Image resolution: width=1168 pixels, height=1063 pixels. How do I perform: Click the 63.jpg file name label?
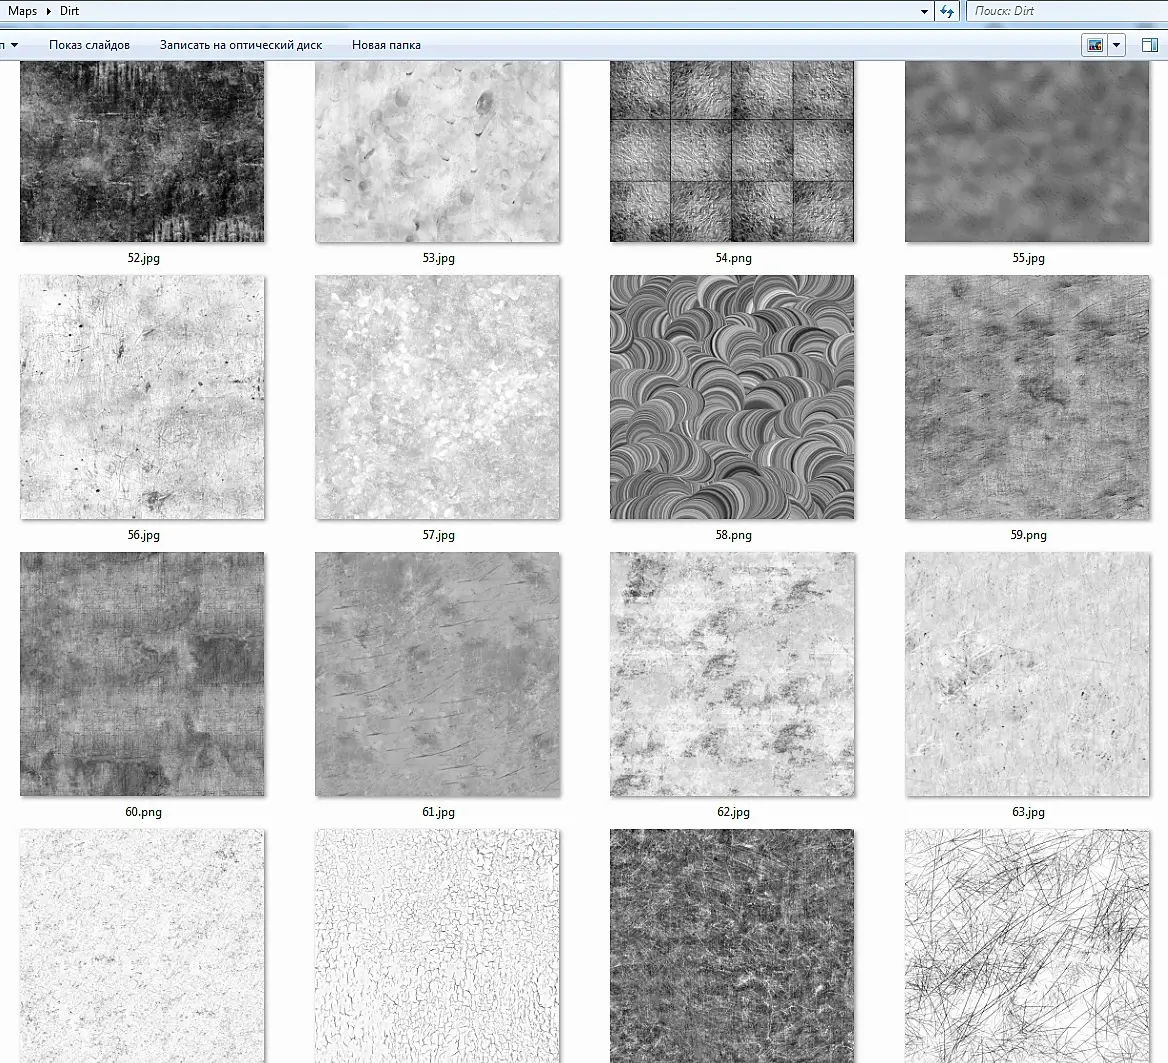click(1028, 812)
